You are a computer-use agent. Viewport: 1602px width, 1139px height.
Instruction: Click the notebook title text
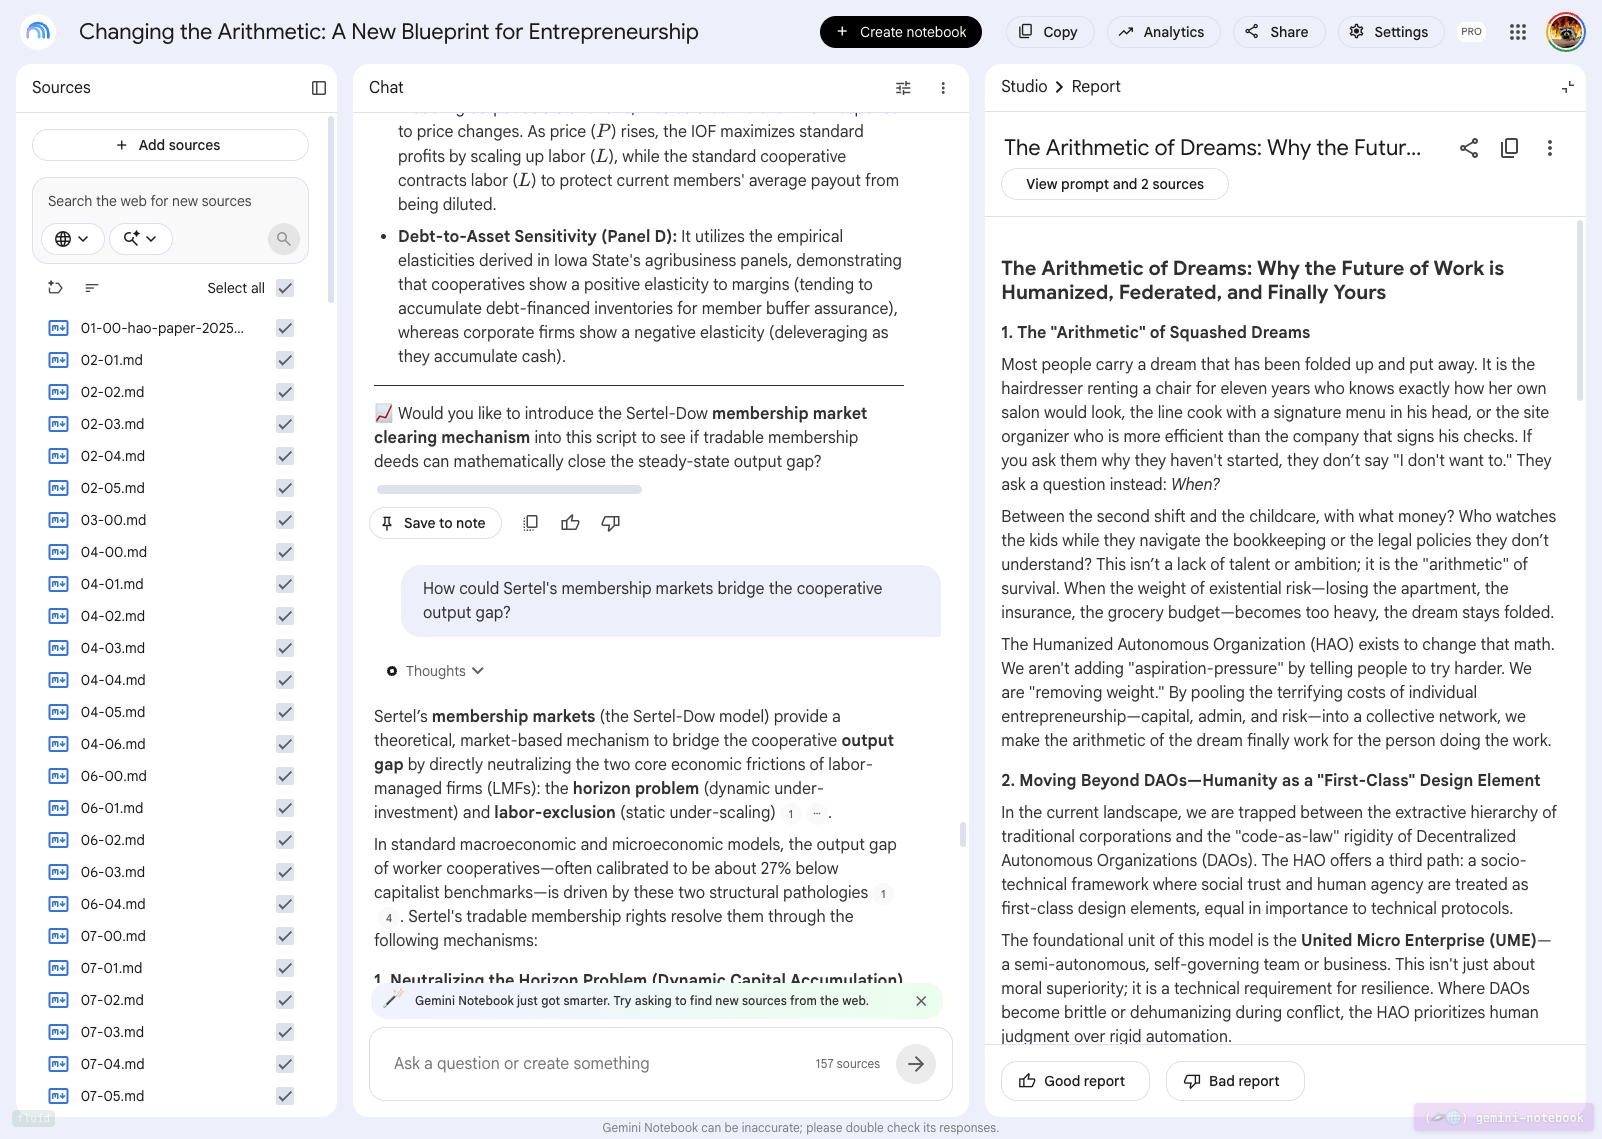389,32
